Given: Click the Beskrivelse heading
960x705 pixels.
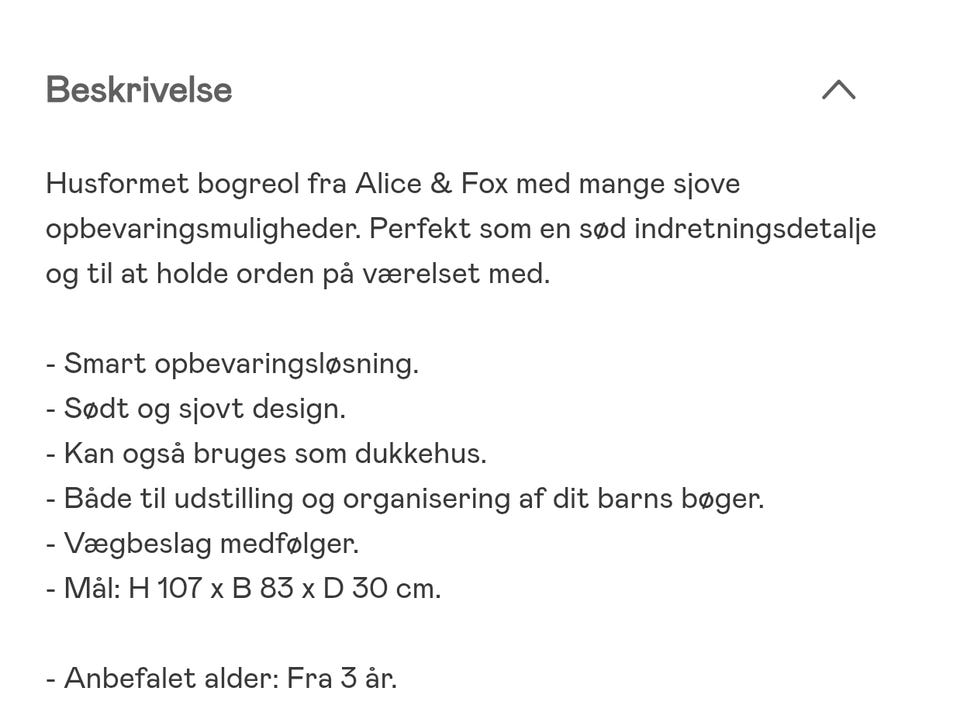Looking at the screenshot, I should tap(139, 90).
